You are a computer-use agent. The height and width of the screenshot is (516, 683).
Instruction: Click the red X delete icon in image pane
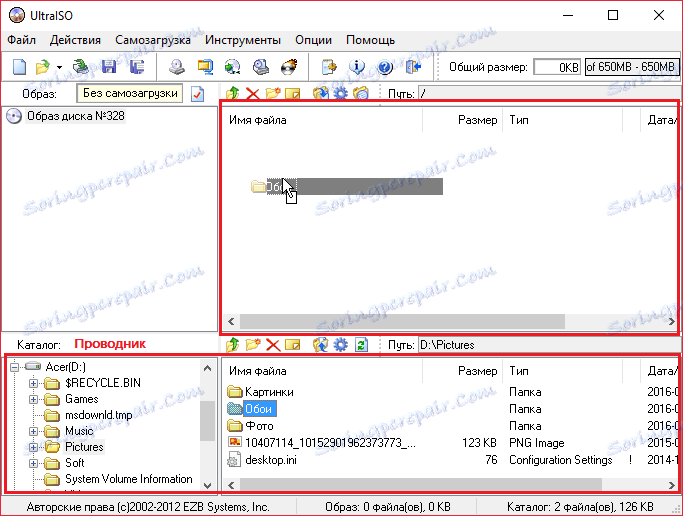point(253,93)
